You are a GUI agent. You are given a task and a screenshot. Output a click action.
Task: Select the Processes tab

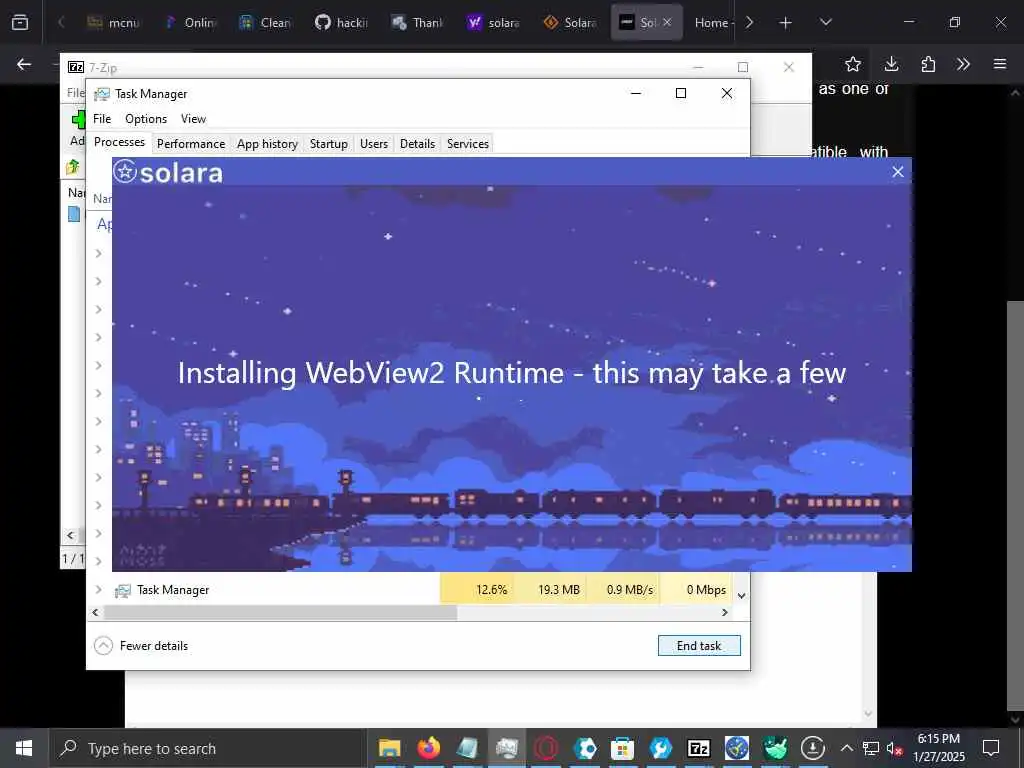pos(120,142)
